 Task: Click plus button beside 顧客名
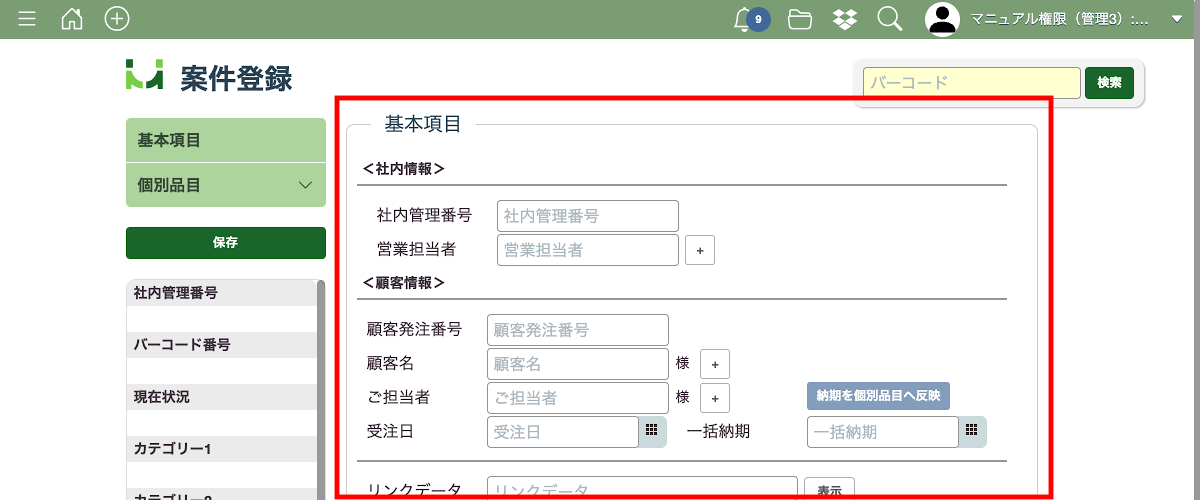point(714,364)
